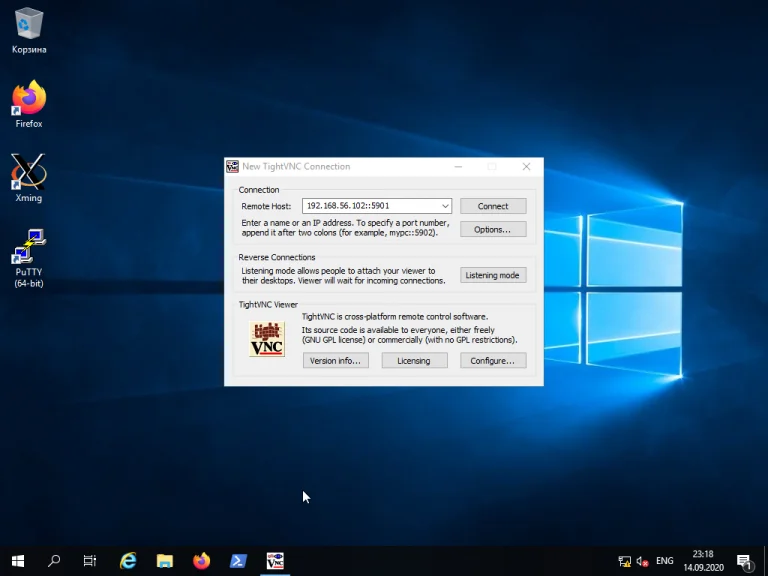Screen dimensions: 768x576
Task: Click inside the Remote Host address field
Action: click(x=370, y=206)
